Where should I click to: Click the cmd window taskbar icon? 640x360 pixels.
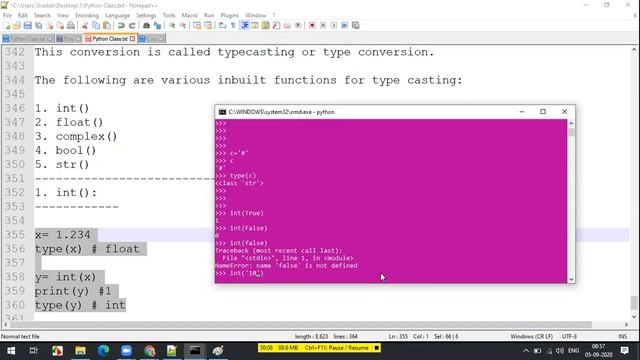[195, 351]
